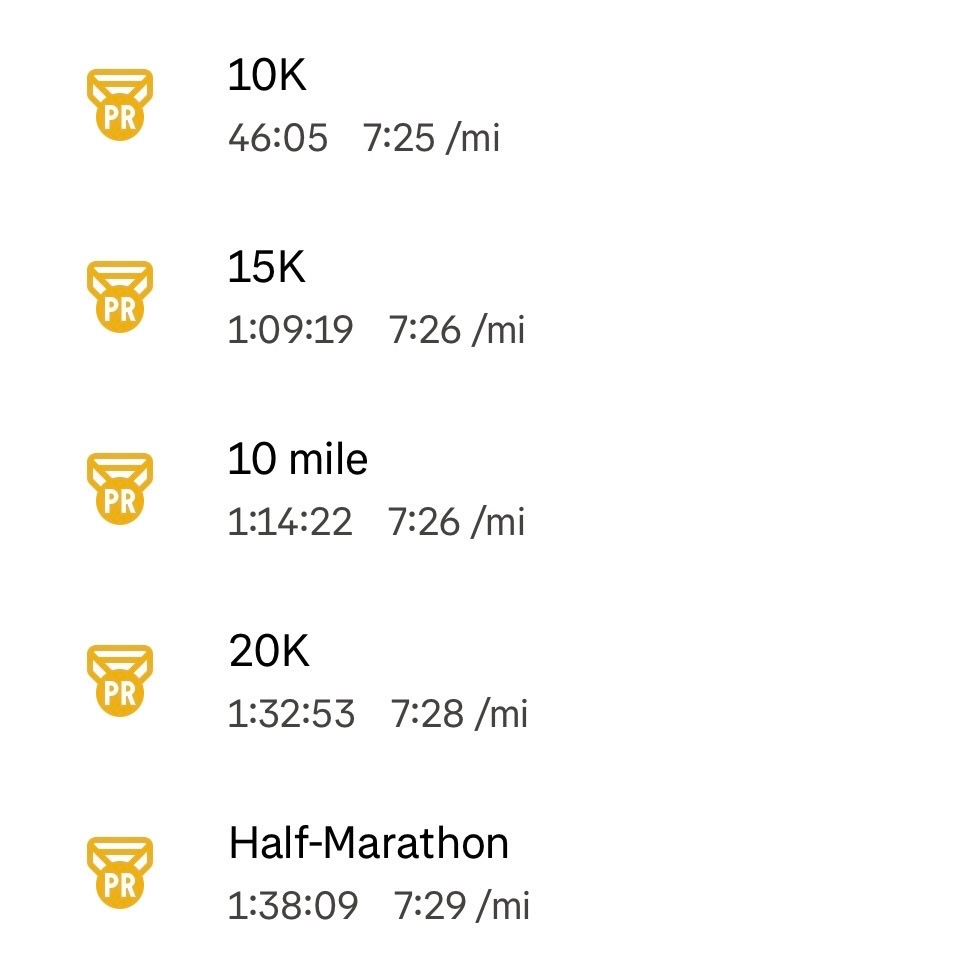Tap the Half-Marathon PR medal icon

(x=119, y=873)
